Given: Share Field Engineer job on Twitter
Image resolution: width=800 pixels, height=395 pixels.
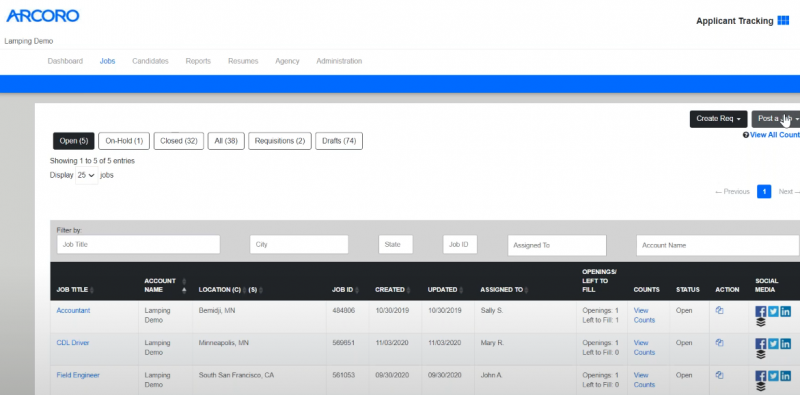Looking at the screenshot, I should [773, 376].
